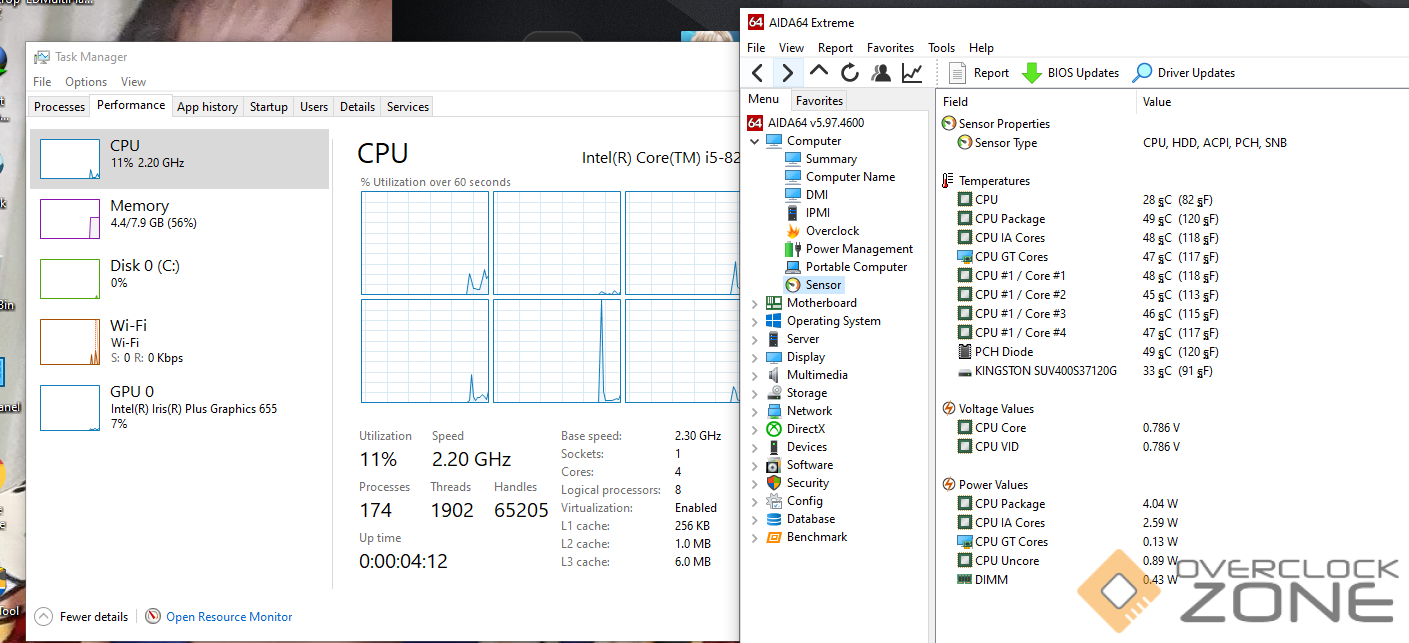Expand the Network node
Viewport: 1409px width, 643px height.
[754, 411]
